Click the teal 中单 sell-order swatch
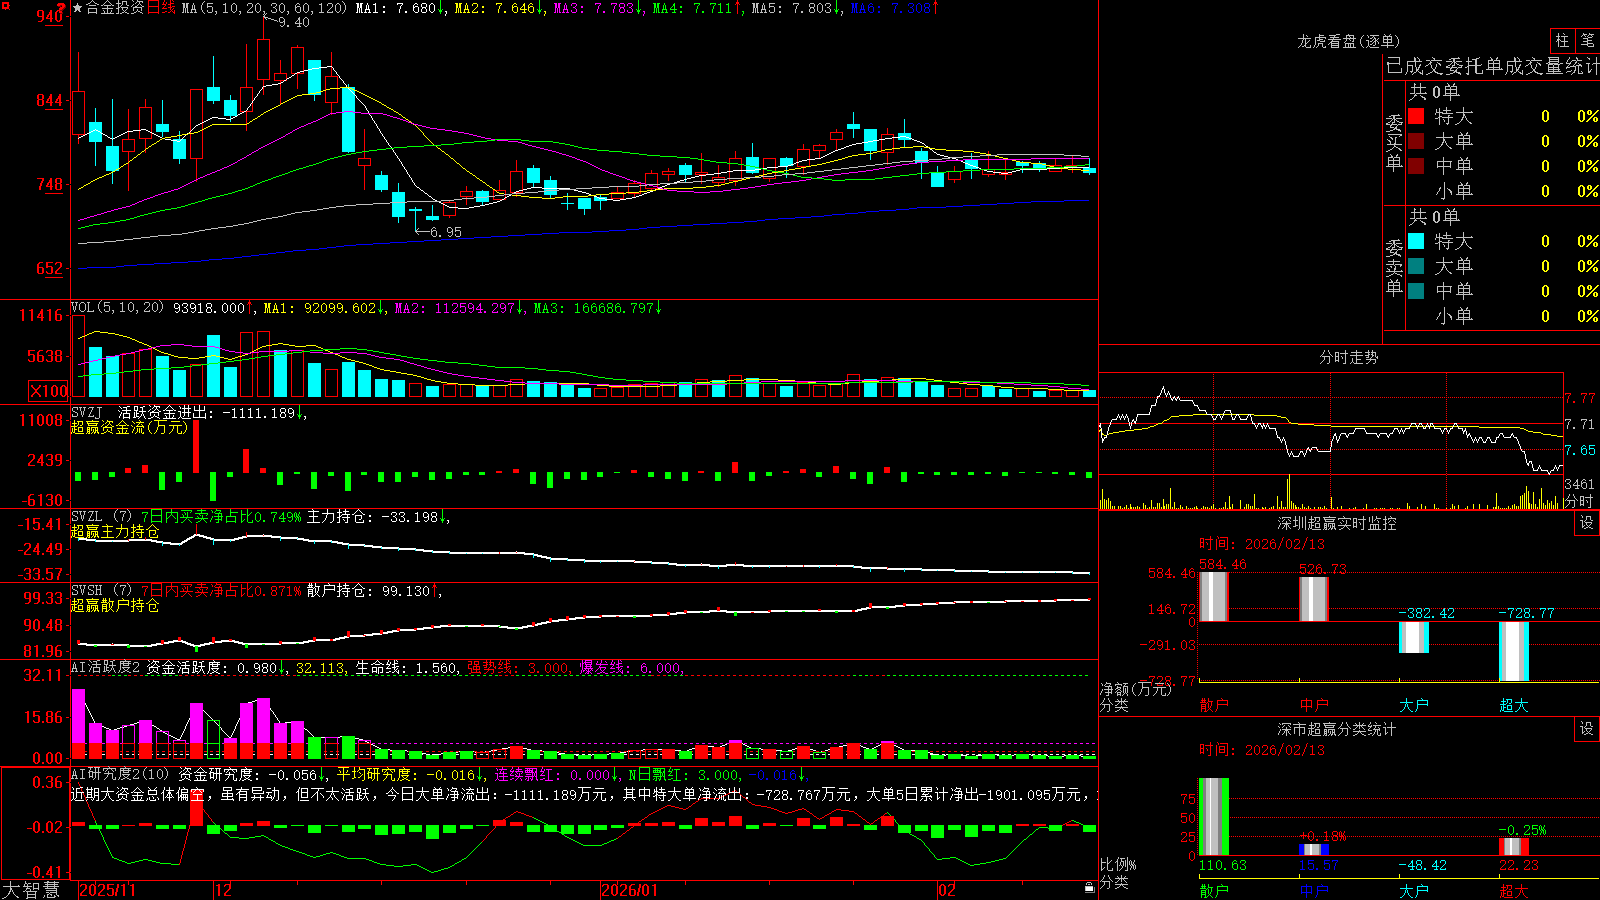 pyautogui.click(x=1416, y=291)
